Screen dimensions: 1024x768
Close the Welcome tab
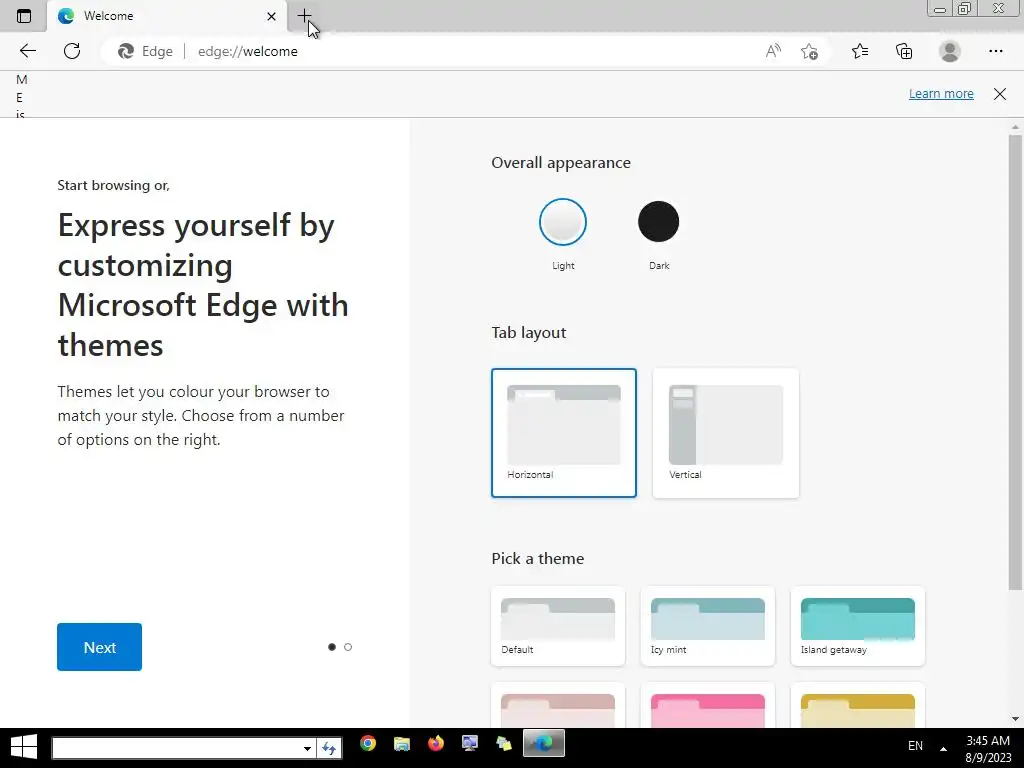[x=271, y=16]
